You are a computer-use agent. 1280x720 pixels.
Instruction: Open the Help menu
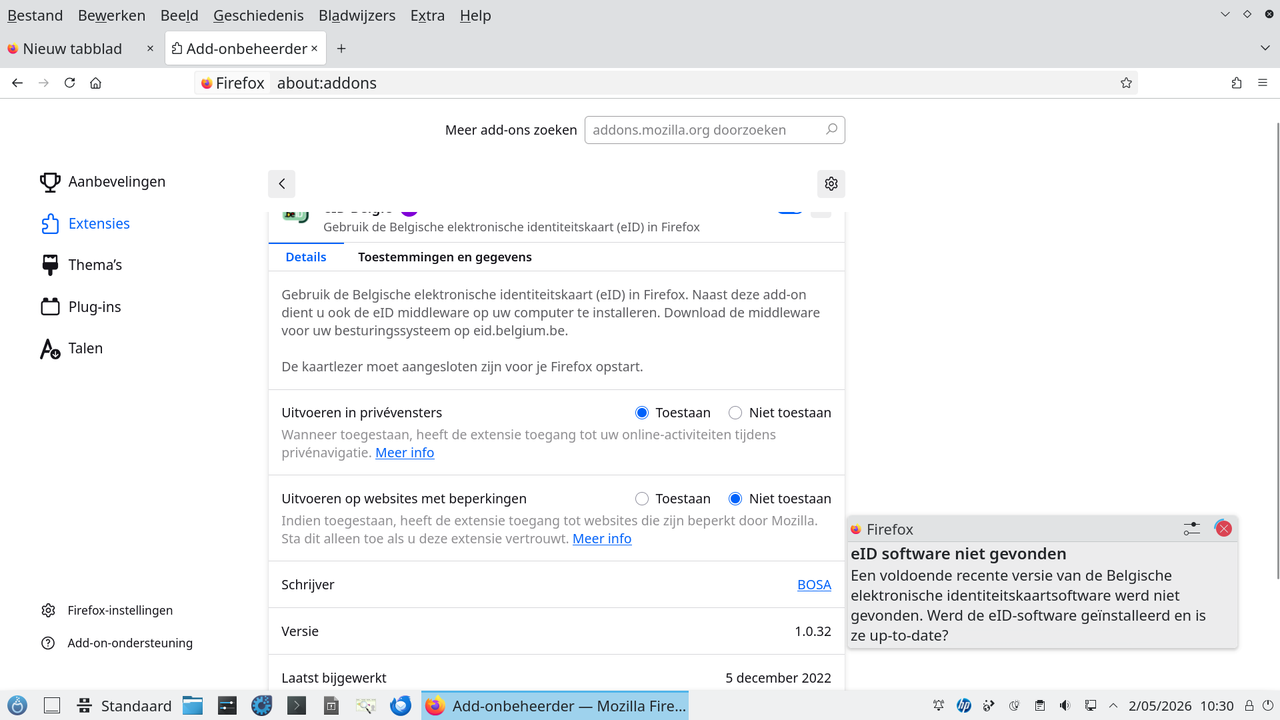(x=475, y=16)
